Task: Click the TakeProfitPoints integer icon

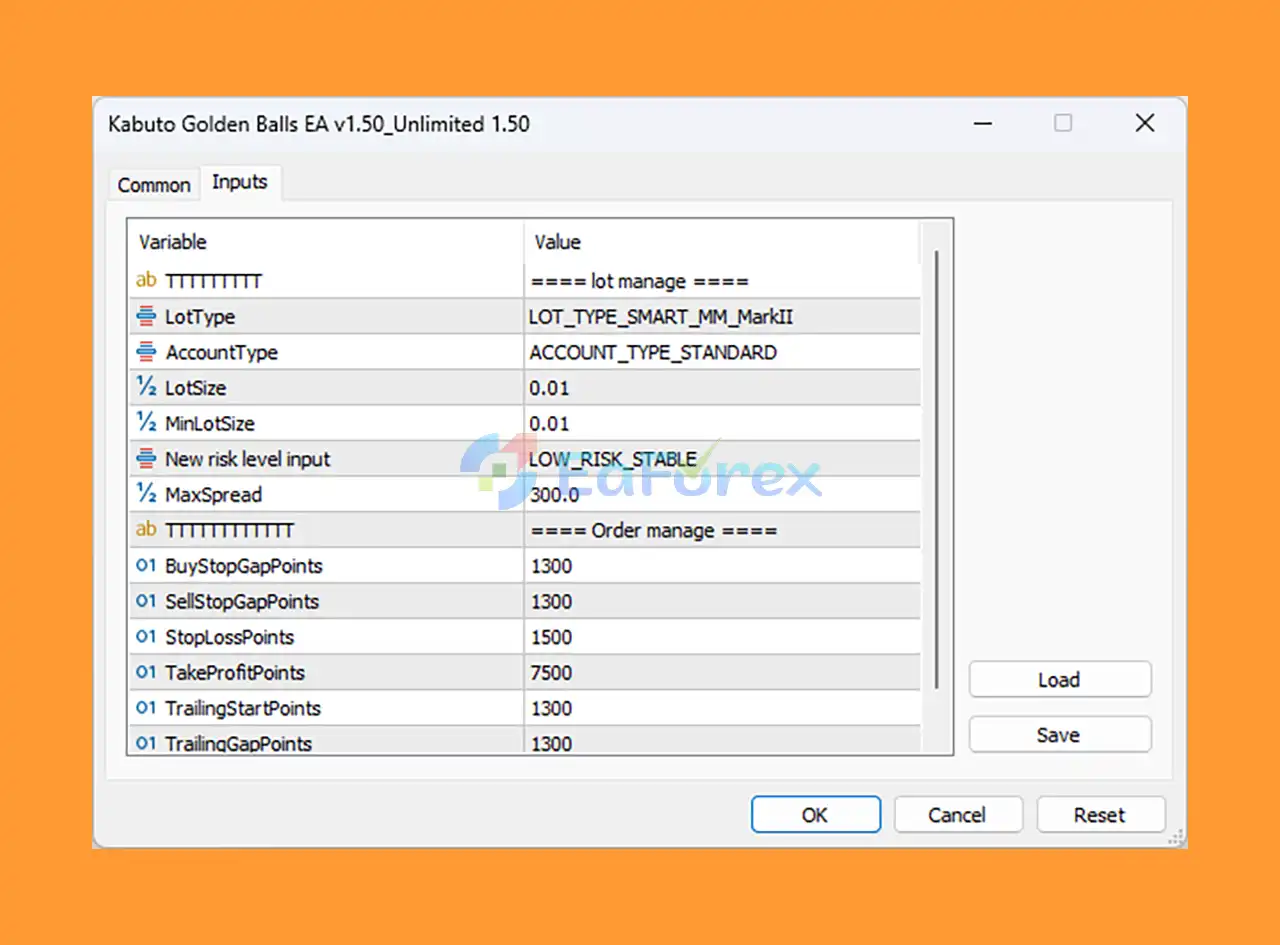Action: 146,672
